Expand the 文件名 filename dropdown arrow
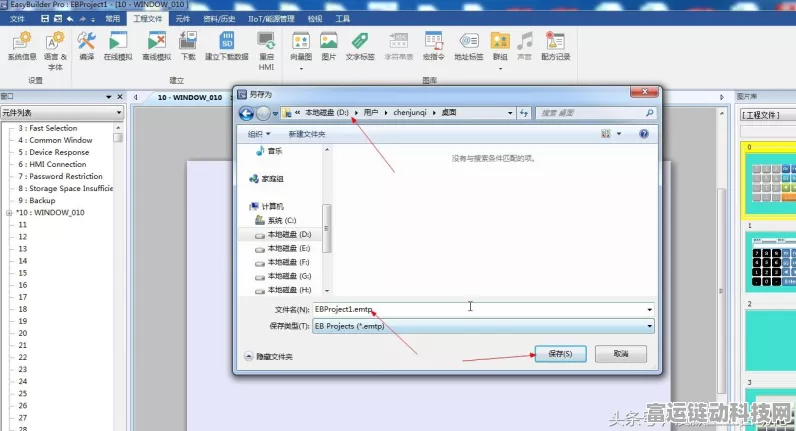Screen dimensions: 796x431 pyautogui.click(x=649, y=309)
